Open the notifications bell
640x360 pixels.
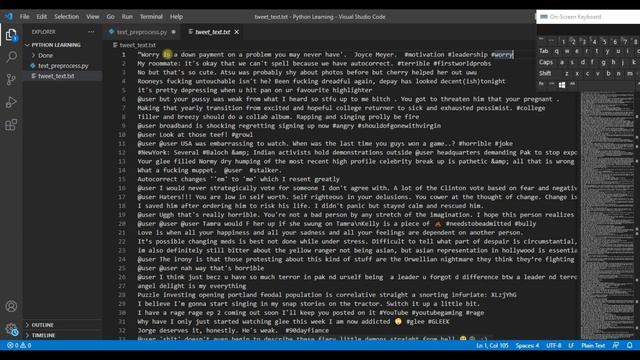pyautogui.click(x=629, y=345)
